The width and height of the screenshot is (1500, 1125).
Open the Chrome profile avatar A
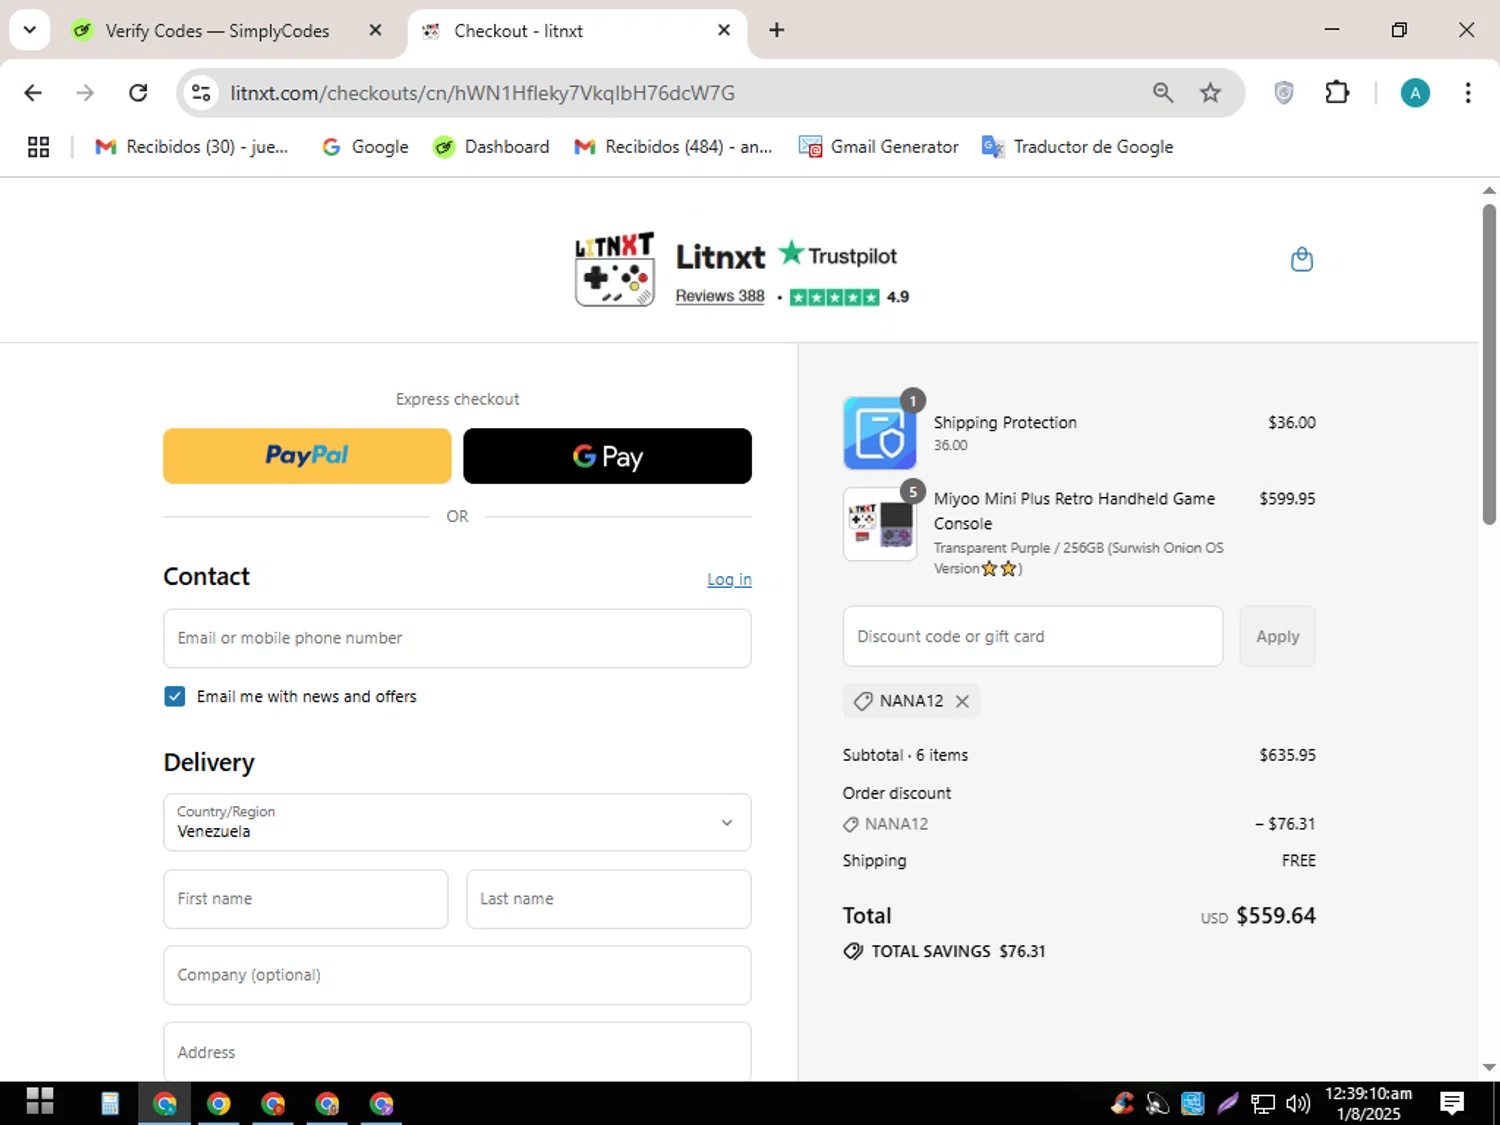point(1414,93)
